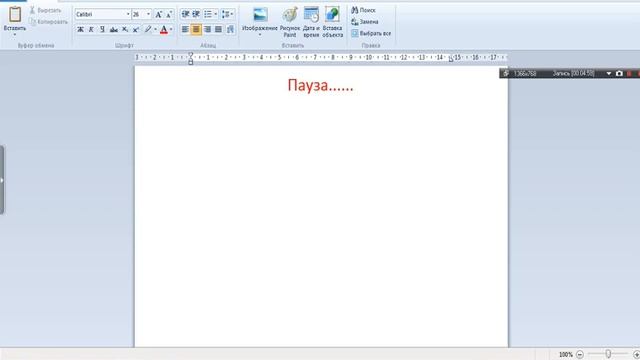The image size is (640, 360).
Task: Open the paragraph settings dialog icon
Action: coord(230,29)
